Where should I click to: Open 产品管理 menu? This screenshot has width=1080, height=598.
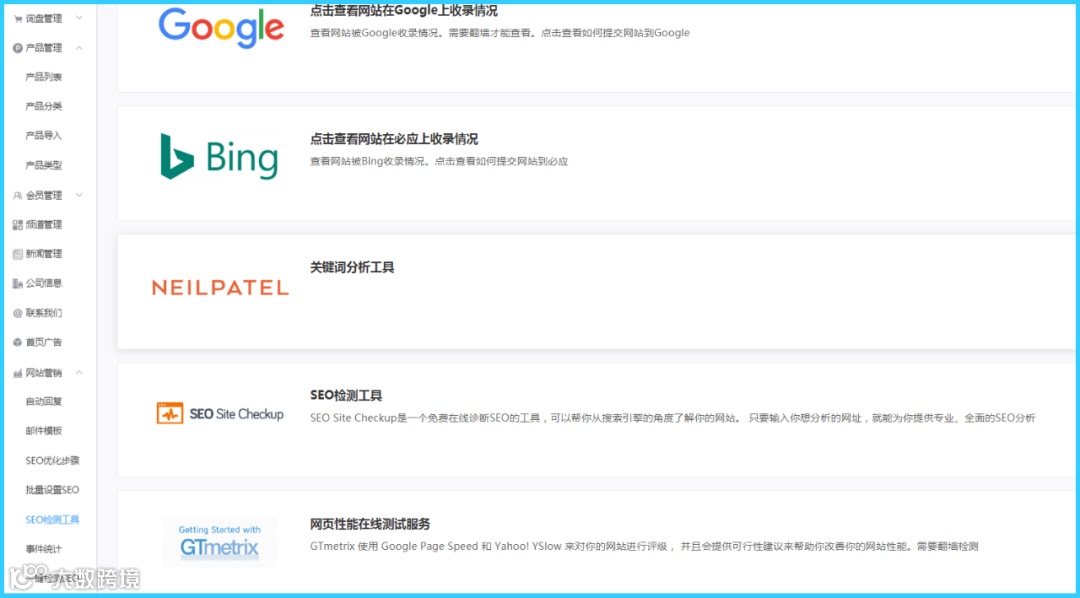[44, 48]
